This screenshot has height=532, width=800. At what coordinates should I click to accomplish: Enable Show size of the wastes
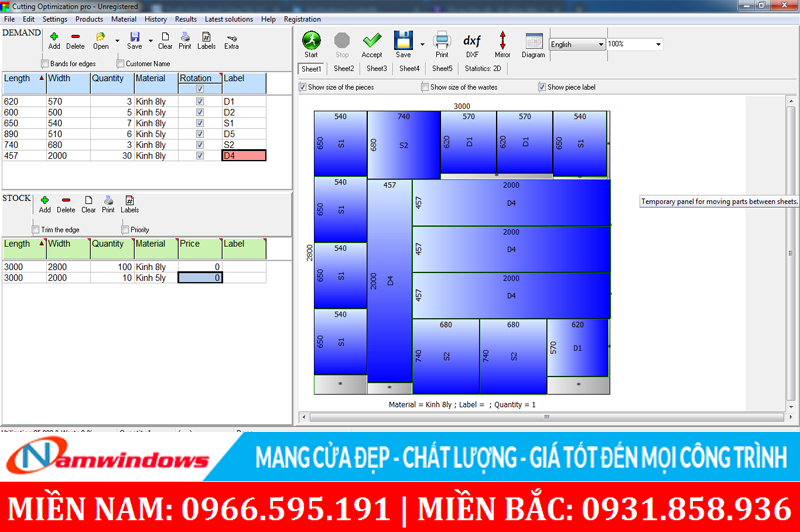(425, 87)
